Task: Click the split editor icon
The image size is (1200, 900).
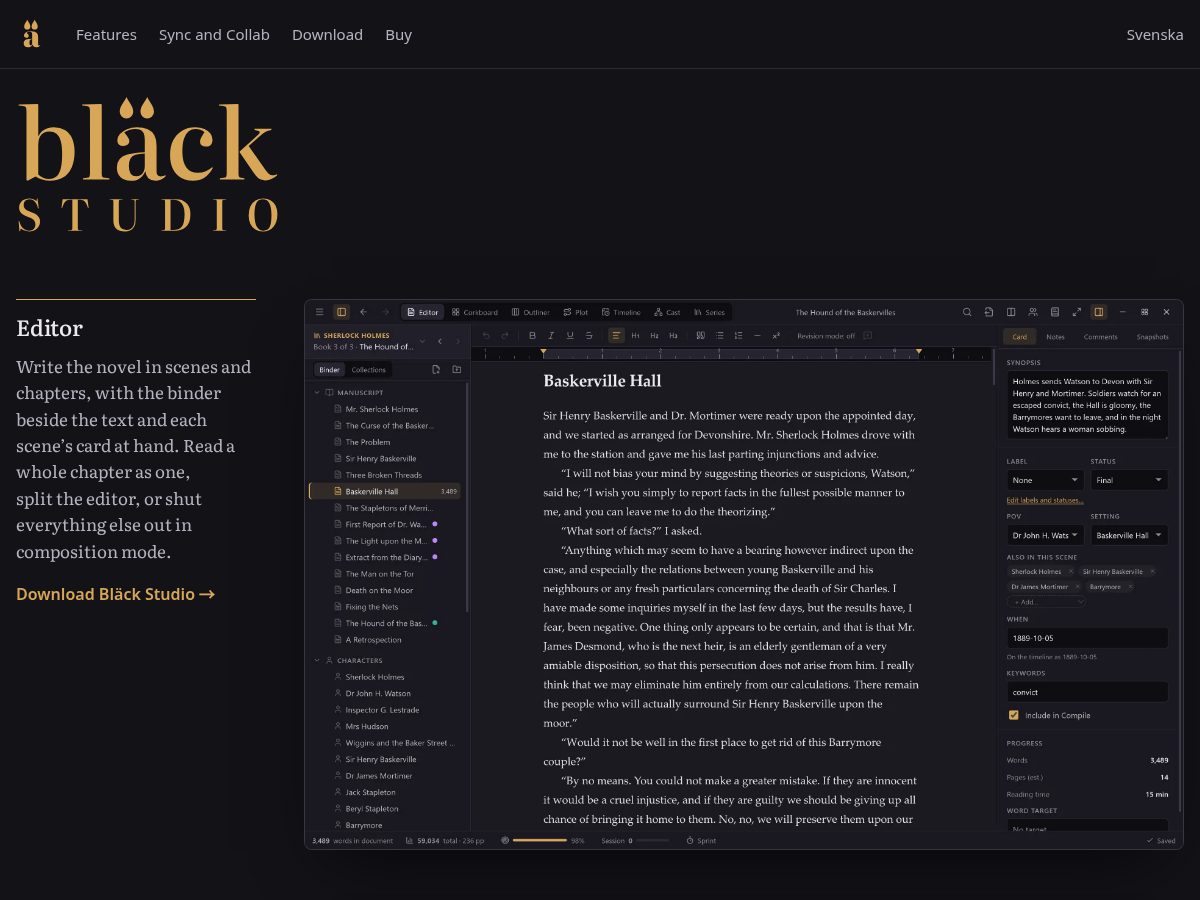Action: [1011, 312]
